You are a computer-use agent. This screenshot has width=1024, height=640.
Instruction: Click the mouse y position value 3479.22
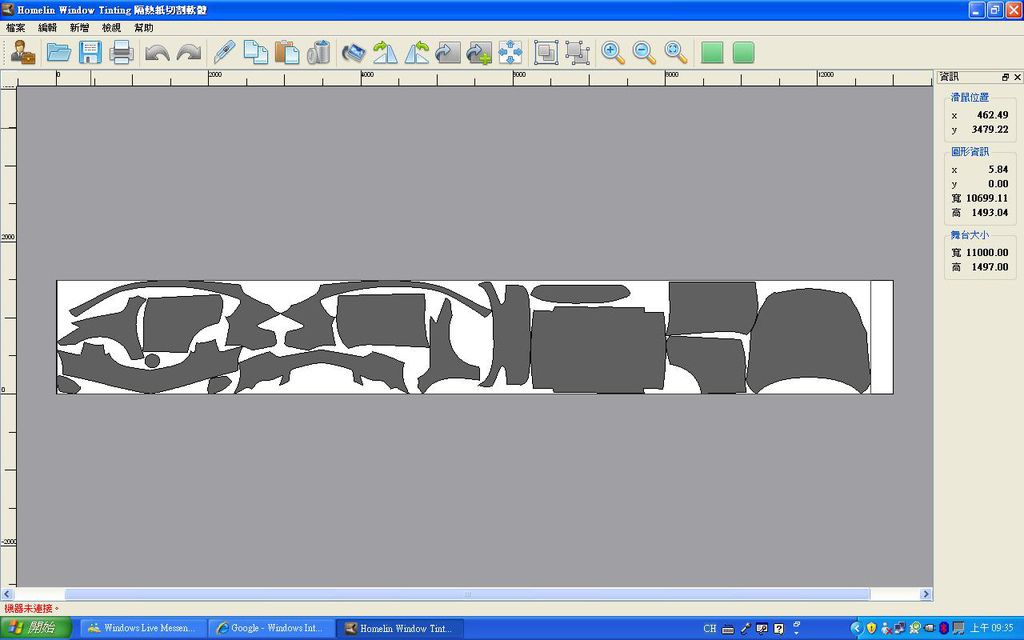989,129
